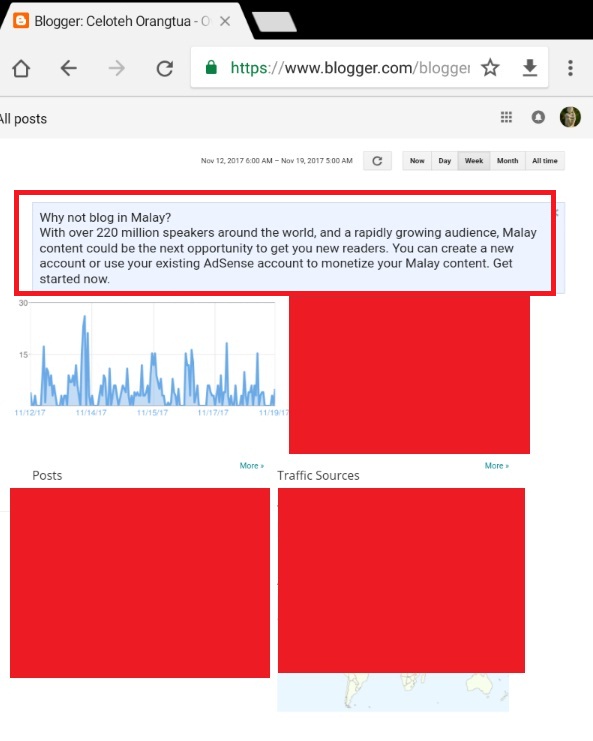This screenshot has height=741, width=593.
Task: Click the pageviews line chart
Action: (x=152, y=354)
